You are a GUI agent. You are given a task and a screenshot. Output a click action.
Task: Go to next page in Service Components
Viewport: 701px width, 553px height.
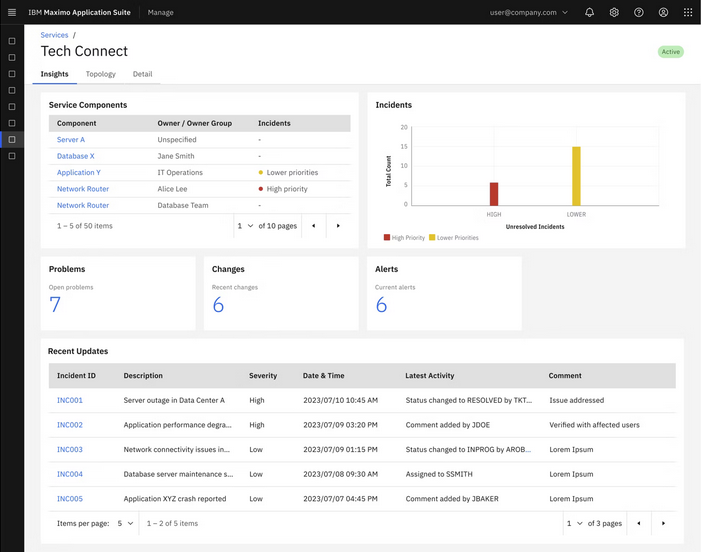[x=338, y=226]
